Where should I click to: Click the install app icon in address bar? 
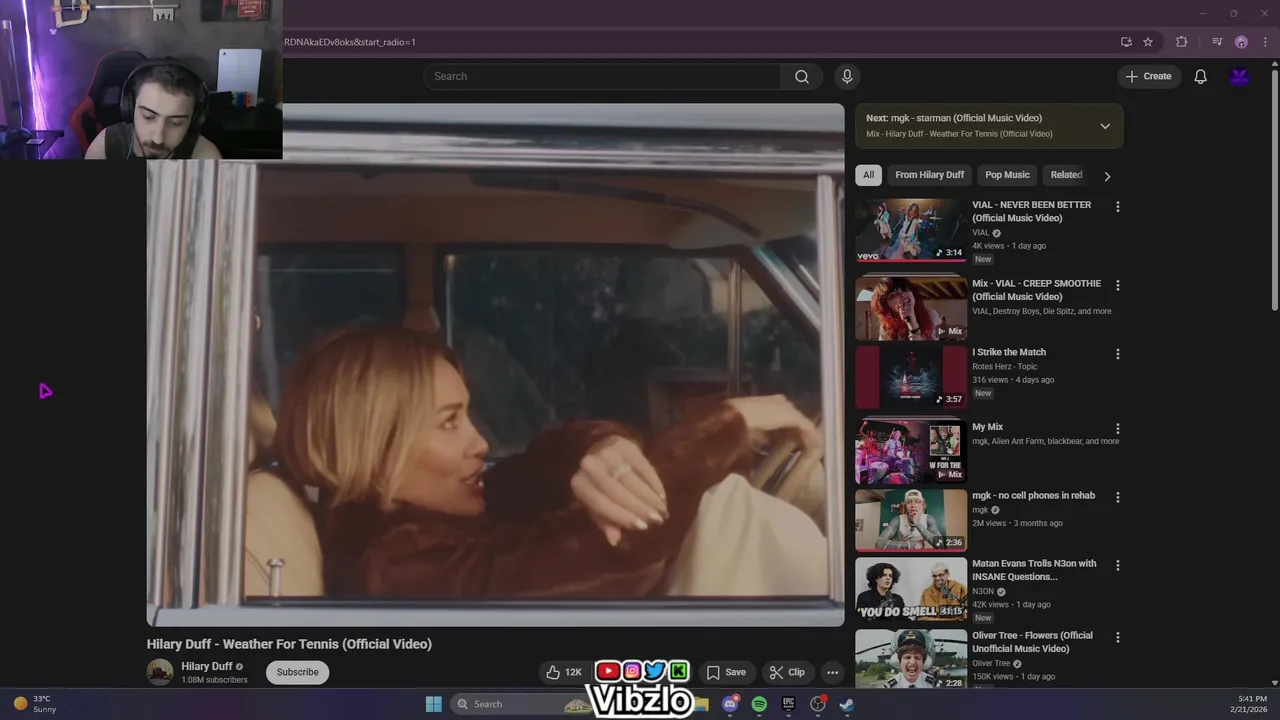click(1126, 42)
